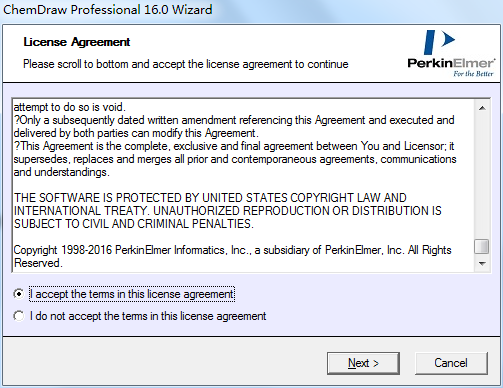This screenshot has width=503, height=388.
Task: Click the 'License Agreement' heading
Action: pyautogui.click(x=77, y=42)
